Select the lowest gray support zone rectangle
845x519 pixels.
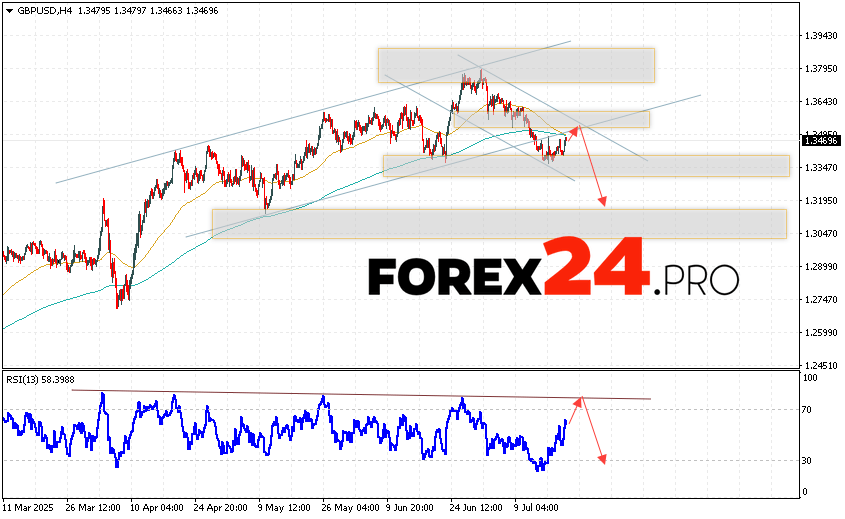pos(498,223)
